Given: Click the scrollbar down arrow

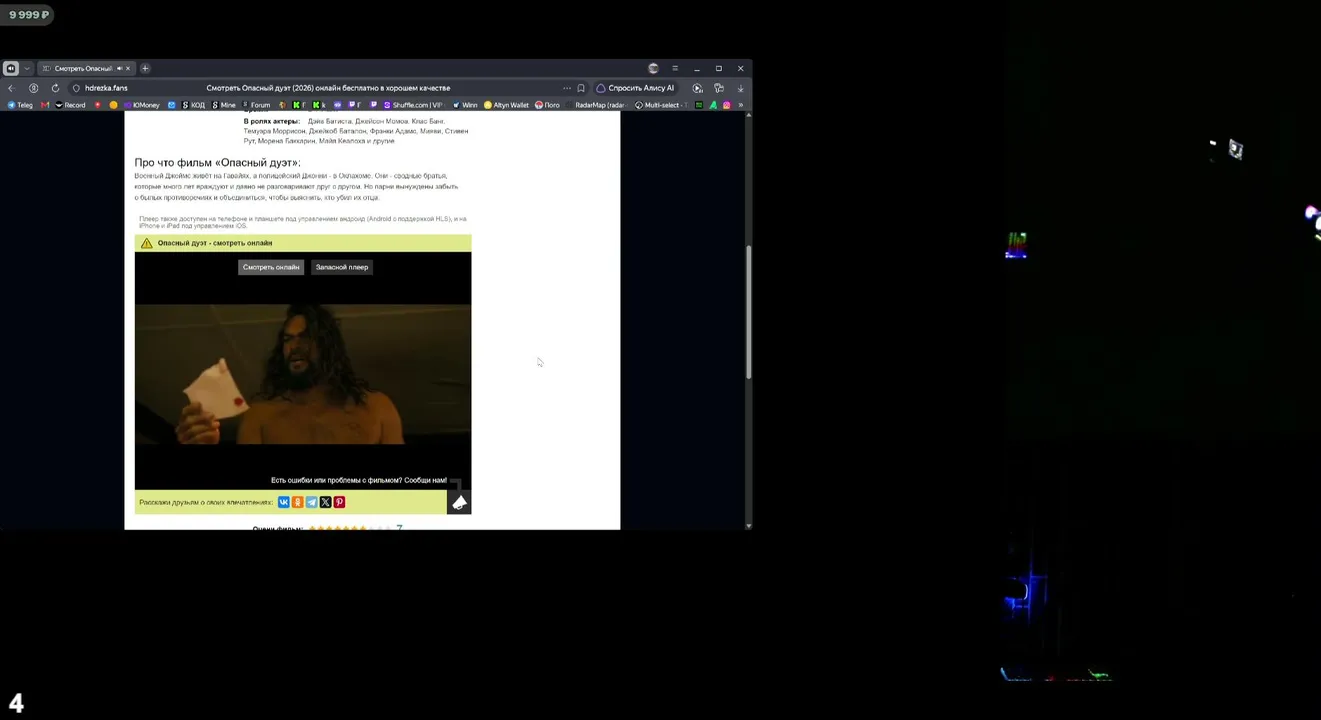Looking at the screenshot, I should (x=749, y=525).
